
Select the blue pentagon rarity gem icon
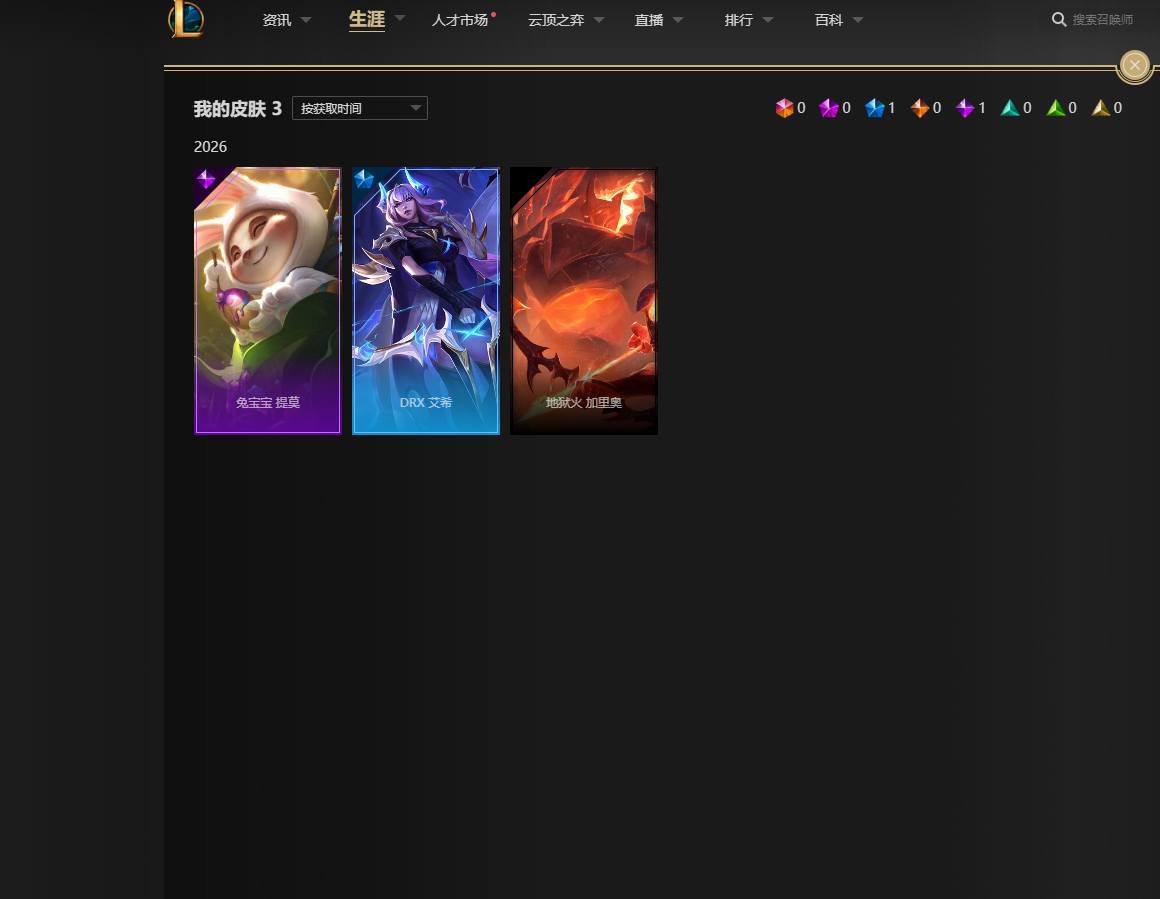click(874, 108)
